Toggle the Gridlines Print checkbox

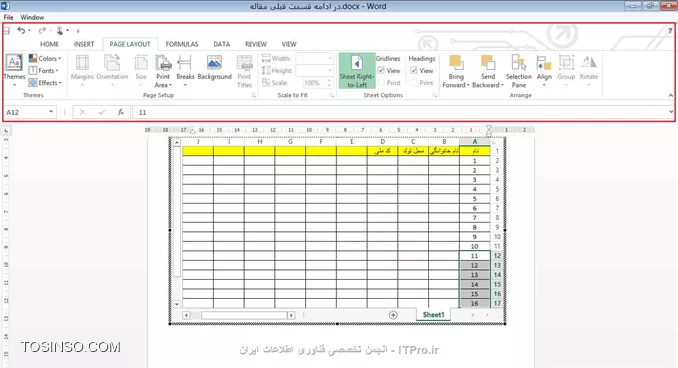(x=381, y=83)
